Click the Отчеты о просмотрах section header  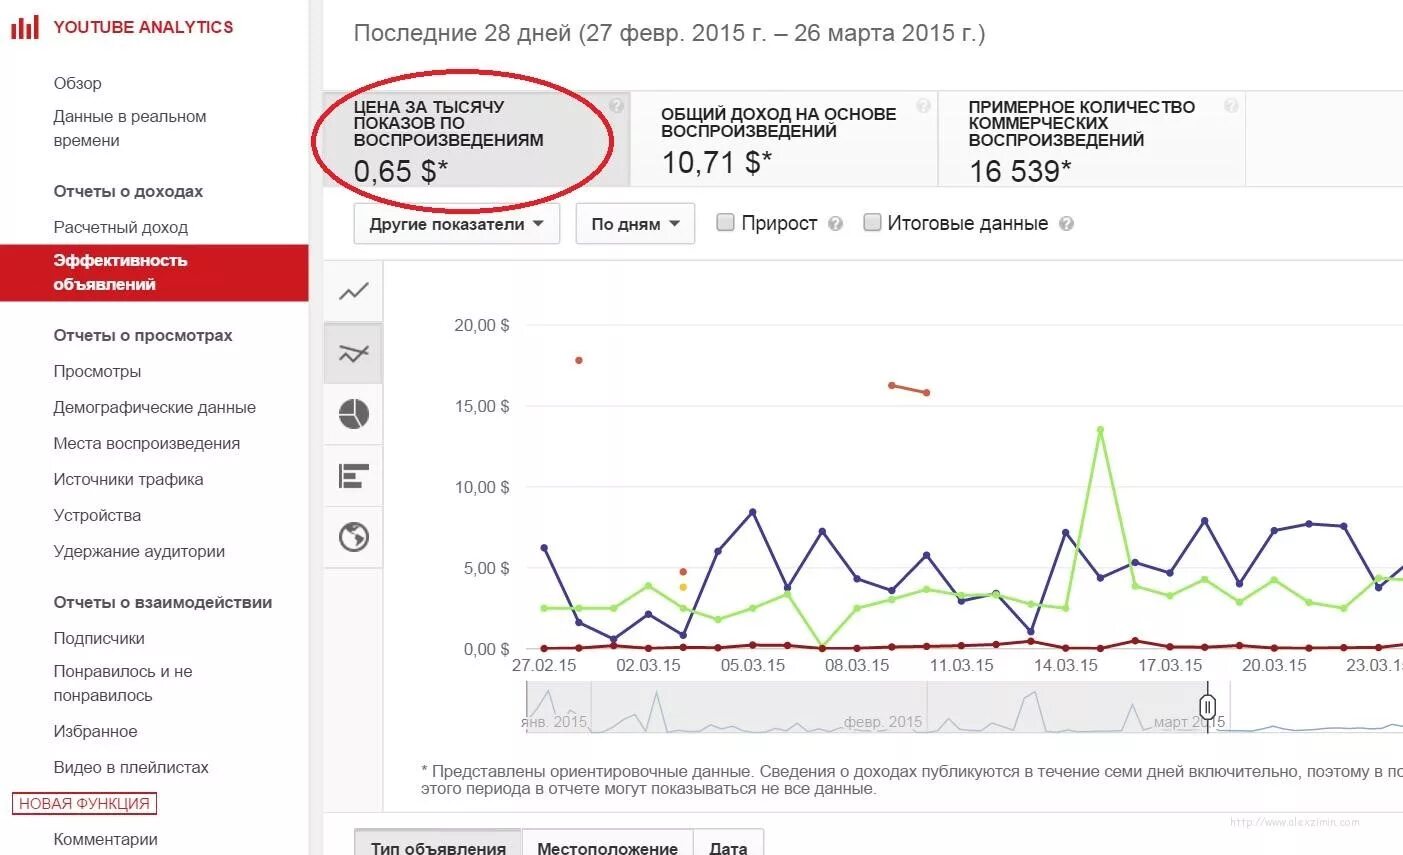coord(143,335)
